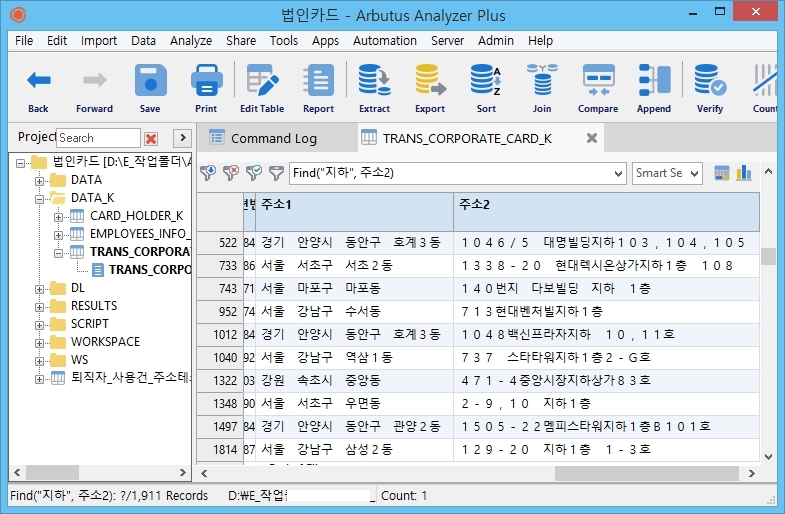785x514 pixels.
Task: Click the Compare toolbar icon
Action: [598, 80]
